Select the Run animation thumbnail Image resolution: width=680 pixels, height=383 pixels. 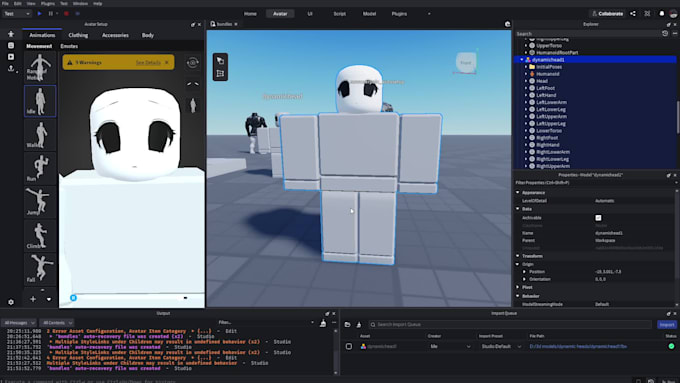[x=40, y=168]
